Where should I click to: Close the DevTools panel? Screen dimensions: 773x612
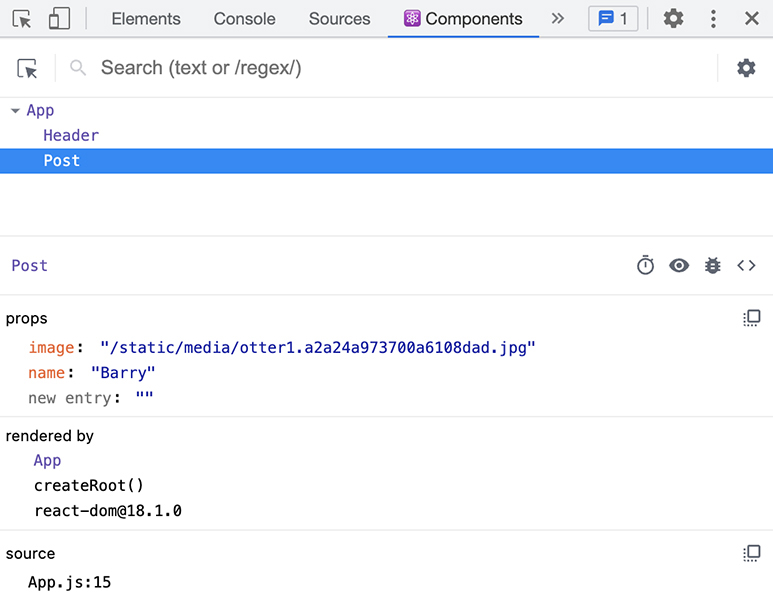[751, 19]
